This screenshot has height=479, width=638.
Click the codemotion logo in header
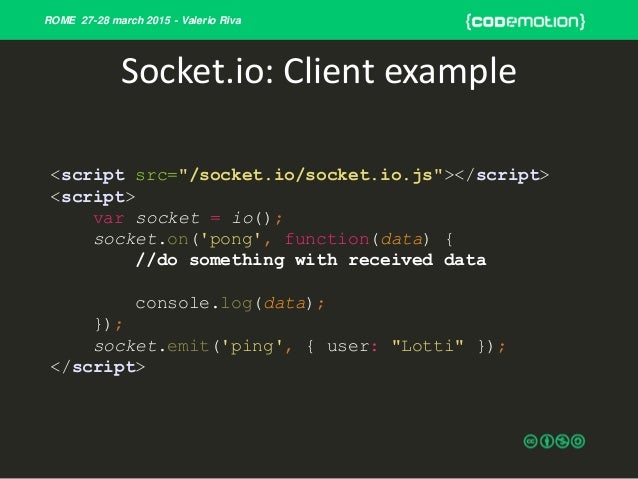pyautogui.click(x=525, y=21)
